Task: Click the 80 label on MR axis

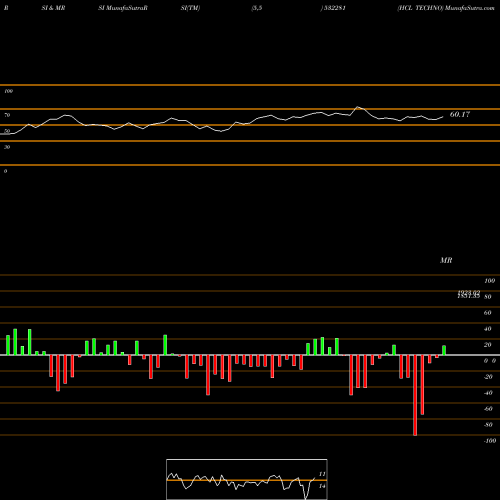Action: pos(488,297)
